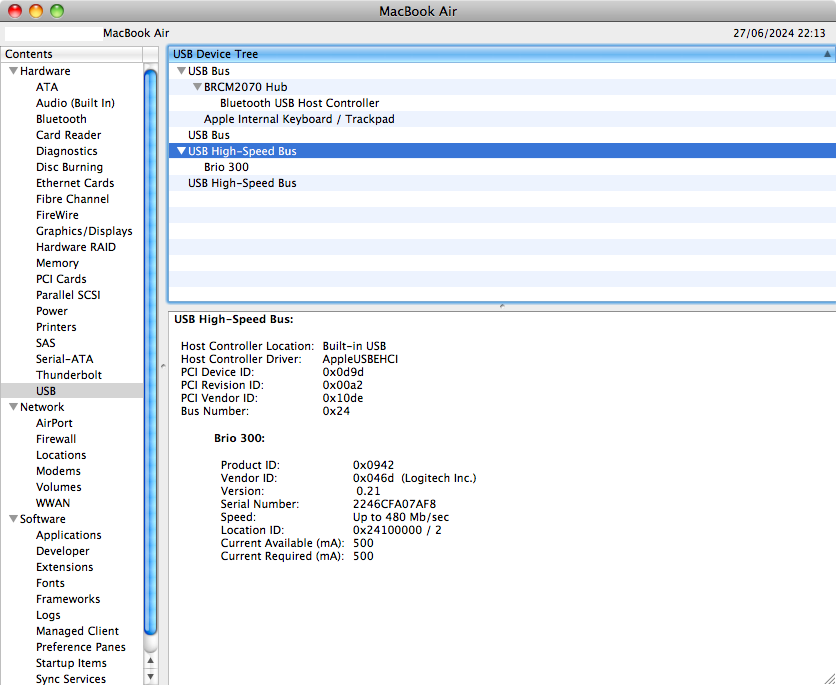The width and height of the screenshot is (836, 685).
Task: Select the Brio 300 device row
Action: point(502,167)
